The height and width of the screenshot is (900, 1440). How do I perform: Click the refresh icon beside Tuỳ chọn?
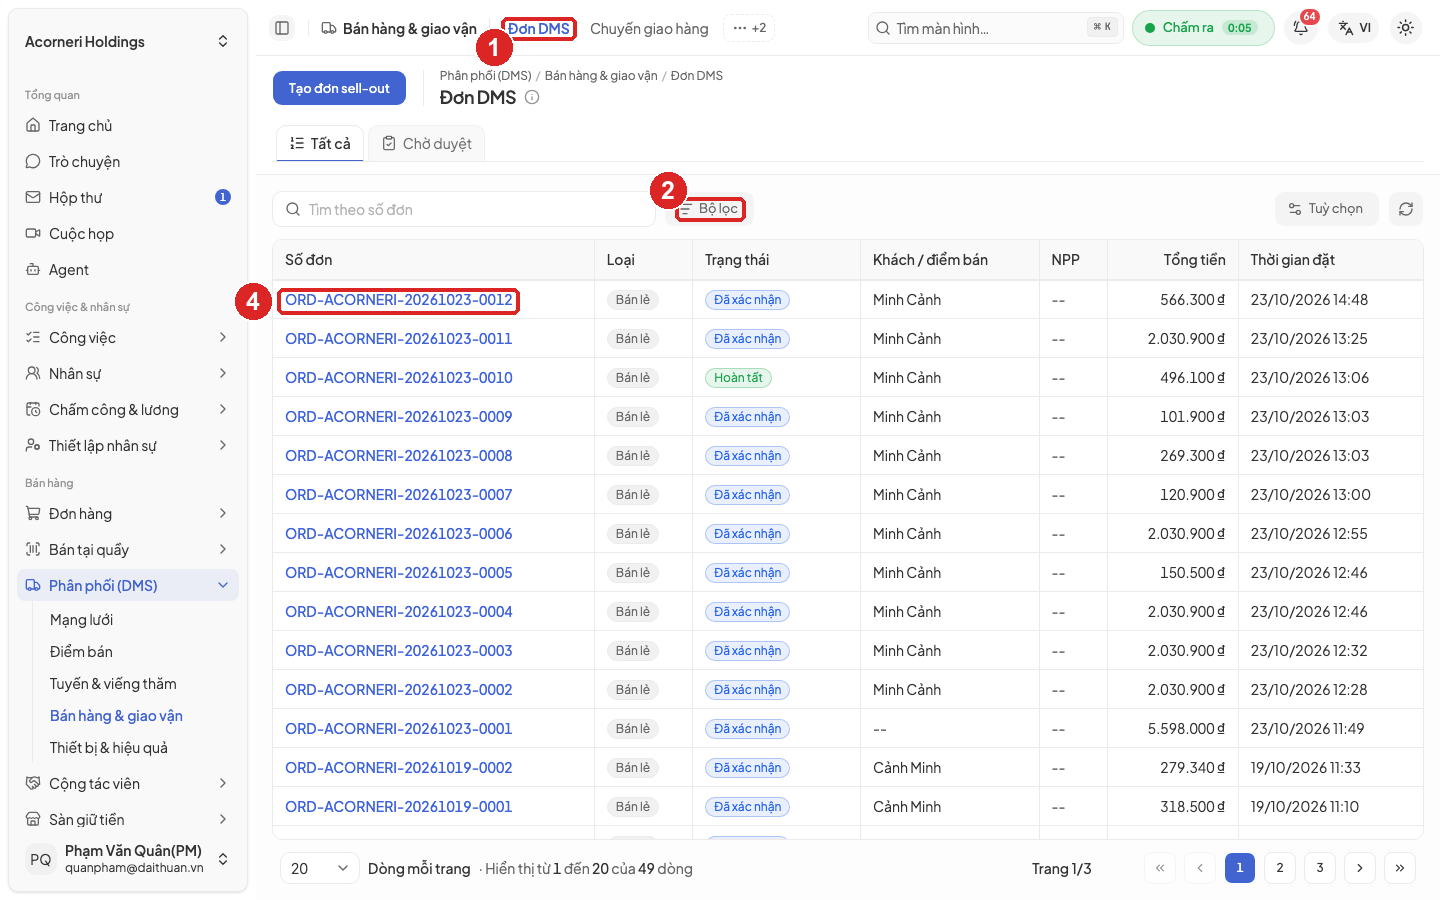(x=1406, y=209)
